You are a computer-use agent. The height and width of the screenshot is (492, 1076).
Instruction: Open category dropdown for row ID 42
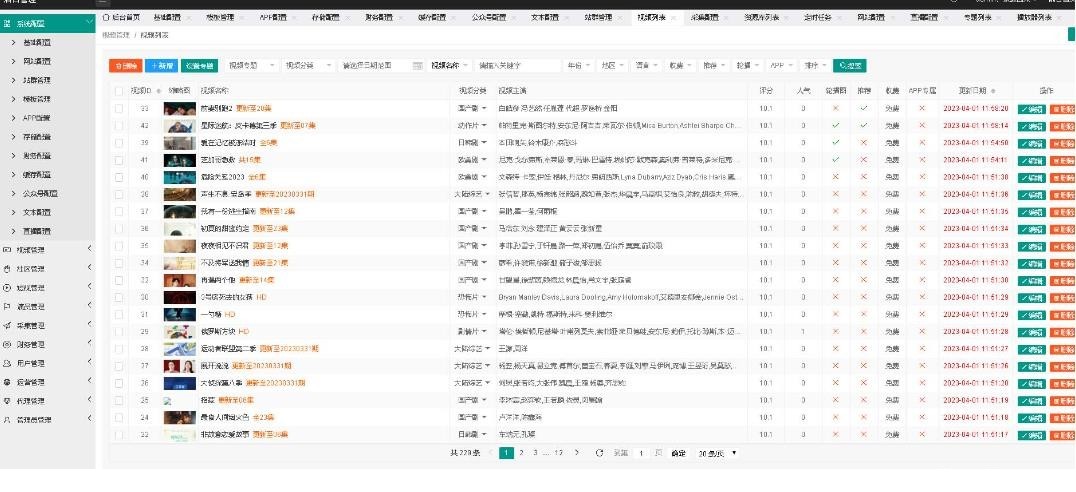click(x=473, y=126)
